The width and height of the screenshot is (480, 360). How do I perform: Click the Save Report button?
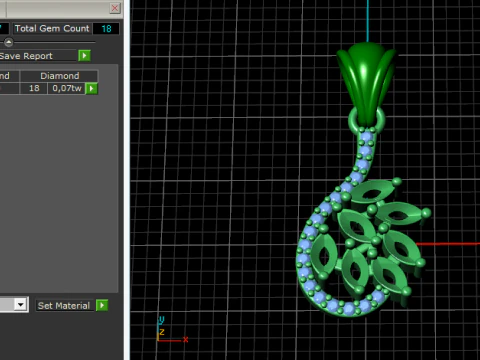(37, 56)
